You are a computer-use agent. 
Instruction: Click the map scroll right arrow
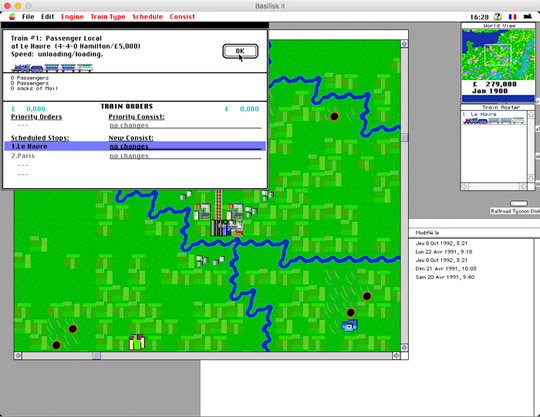pyautogui.click(x=396, y=355)
